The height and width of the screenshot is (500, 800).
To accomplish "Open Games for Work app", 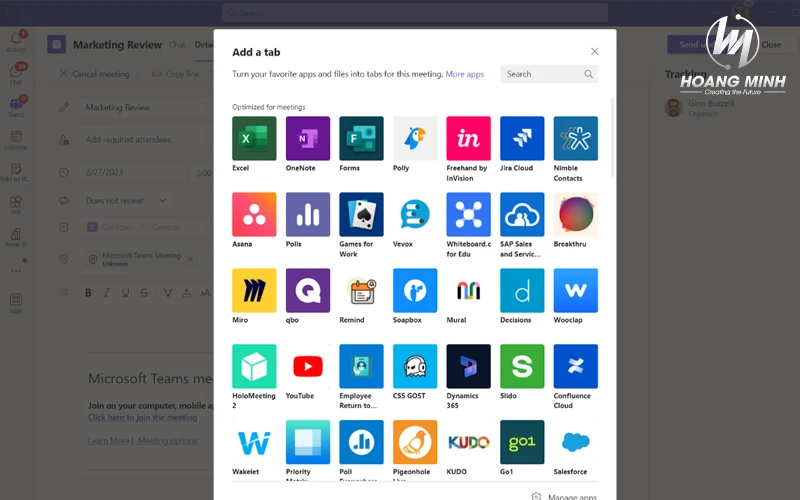I will [x=361, y=214].
